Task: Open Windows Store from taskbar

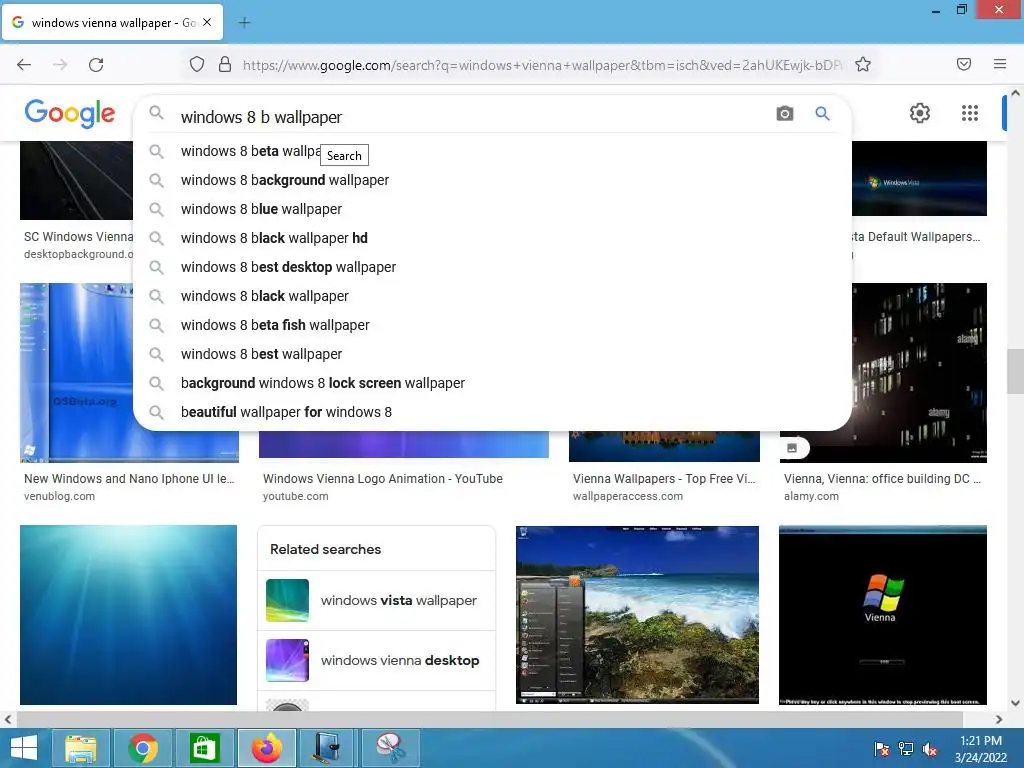Action: point(204,748)
